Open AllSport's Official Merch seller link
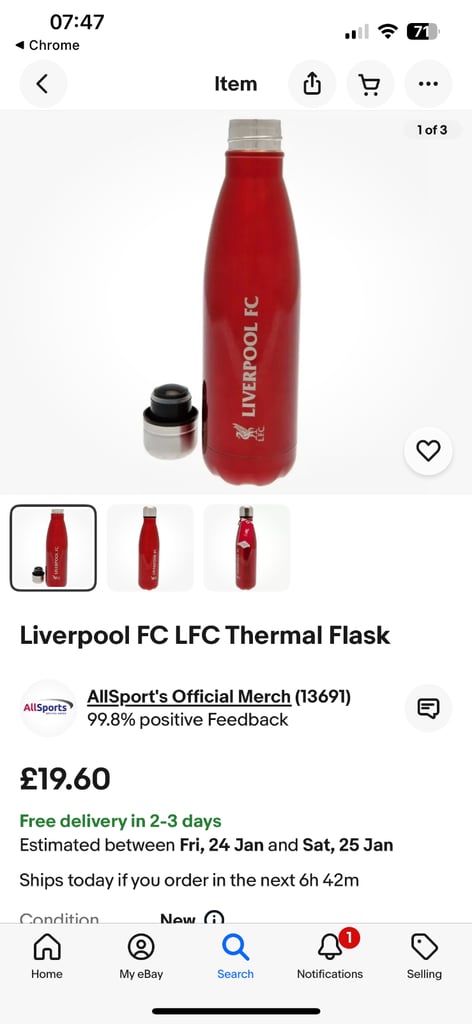 point(189,697)
